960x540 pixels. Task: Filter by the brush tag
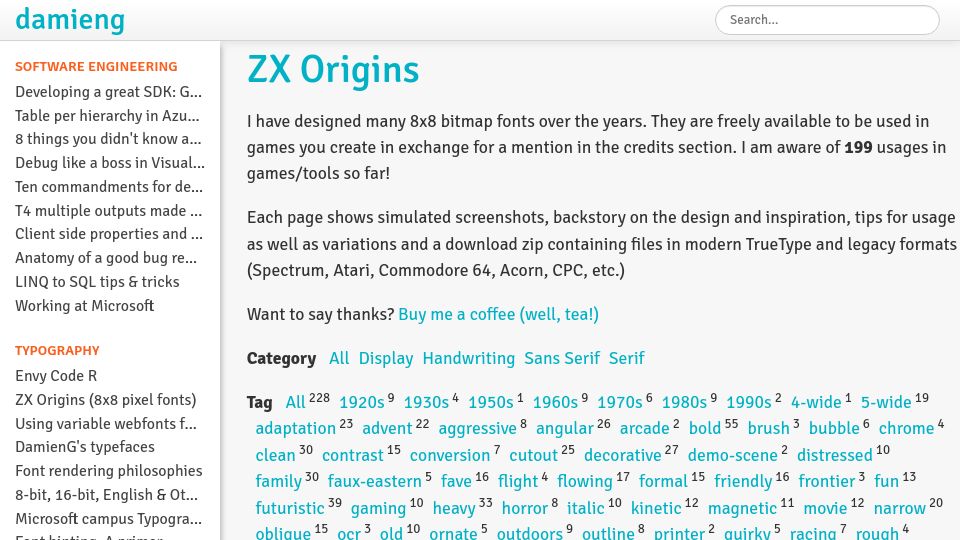tap(768, 429)
